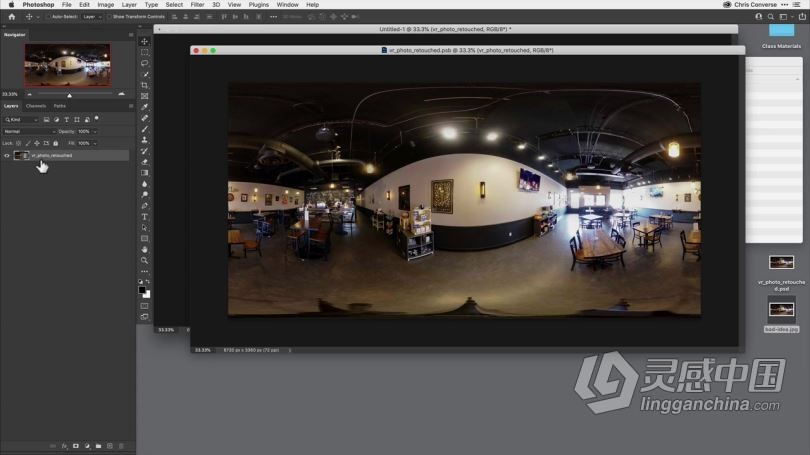Screen dimensions: 810x455
Task: Select the Crop tool
Action: [145, 85]
